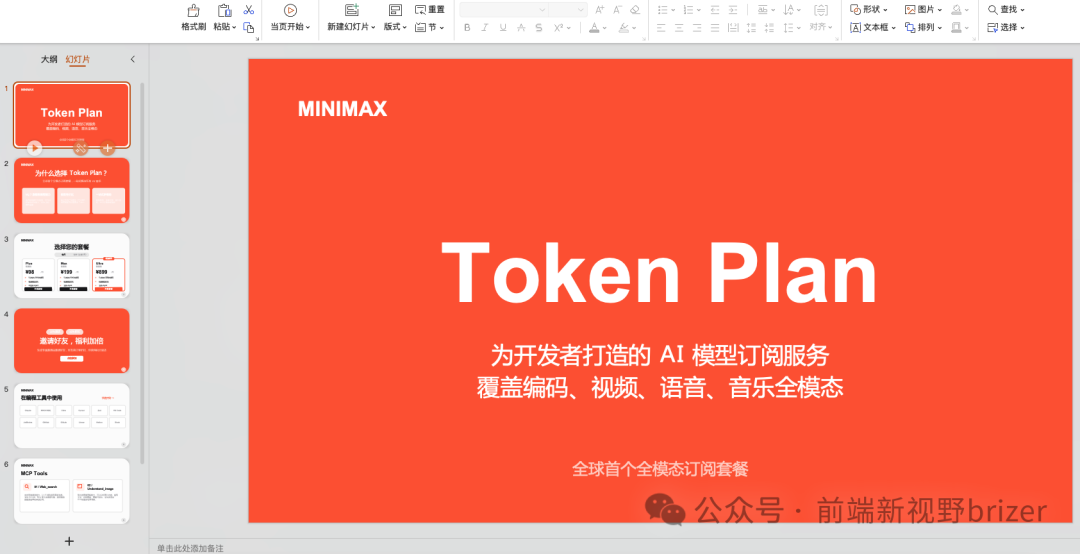Toggle Bold formatting
The width and height of the screenshot is (1080, 554).
click(467, 28)
